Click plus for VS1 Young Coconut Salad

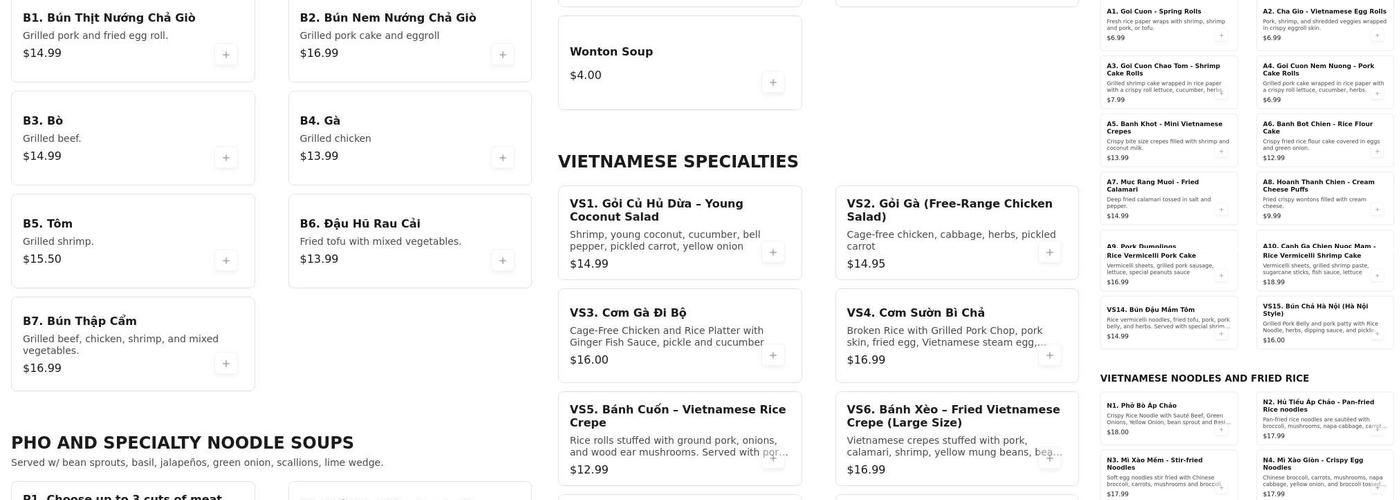point(773,252)
